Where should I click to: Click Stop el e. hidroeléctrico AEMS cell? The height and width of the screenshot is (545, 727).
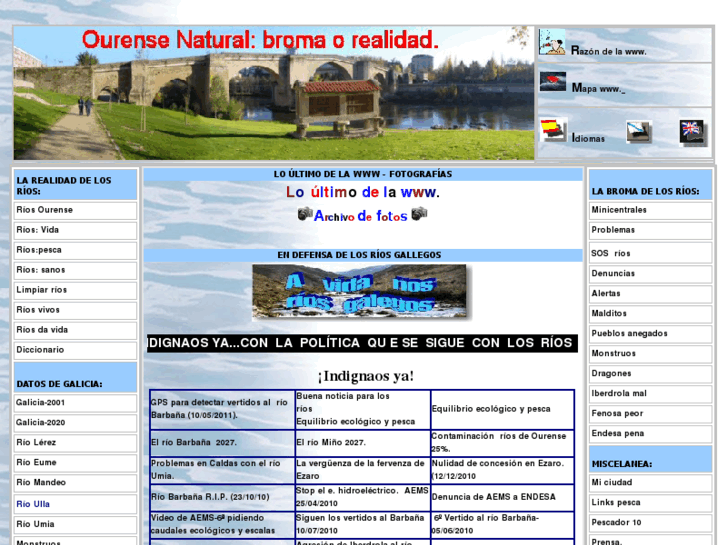[363, 497]
